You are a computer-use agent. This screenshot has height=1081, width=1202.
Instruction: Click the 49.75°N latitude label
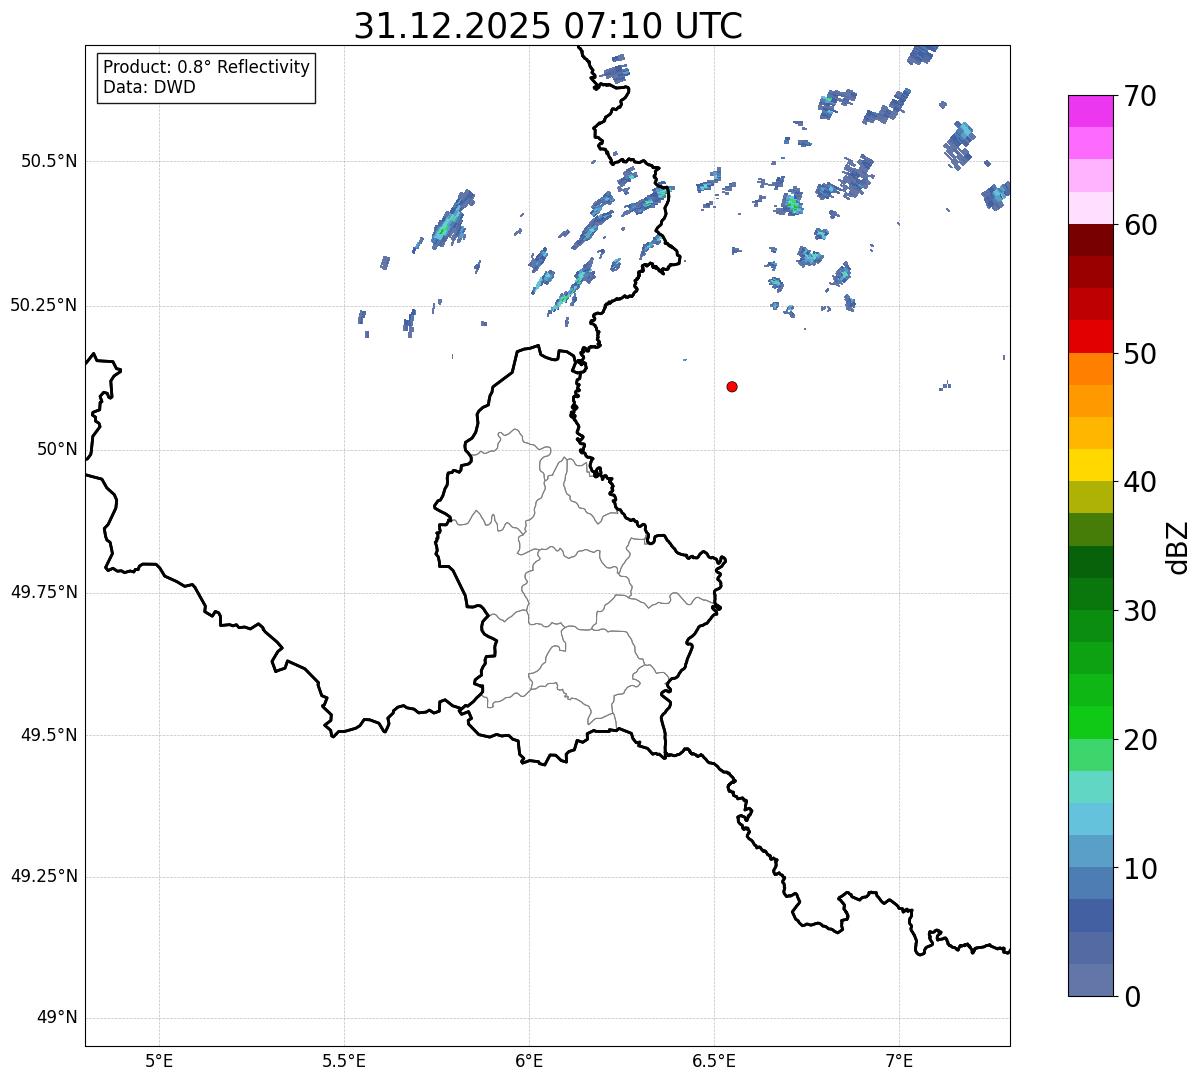coord(44,592)
